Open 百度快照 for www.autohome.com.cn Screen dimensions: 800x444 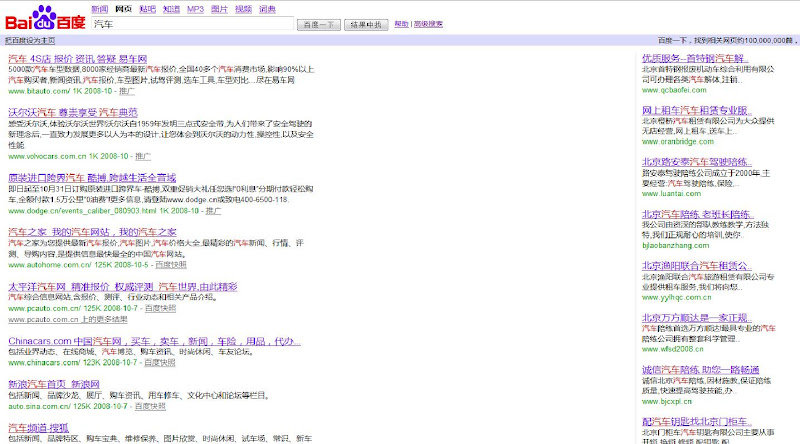pyautogui.click(x=171, y=265)
